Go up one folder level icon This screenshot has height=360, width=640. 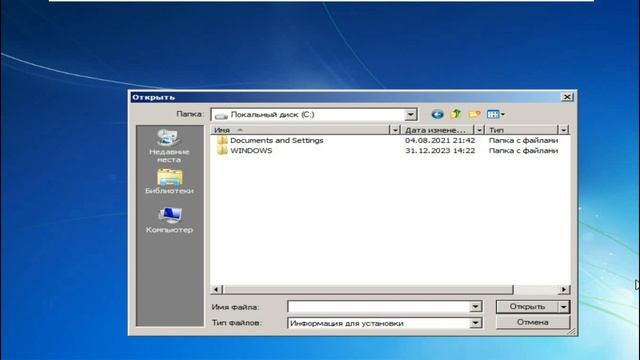[x=456, y=114]
